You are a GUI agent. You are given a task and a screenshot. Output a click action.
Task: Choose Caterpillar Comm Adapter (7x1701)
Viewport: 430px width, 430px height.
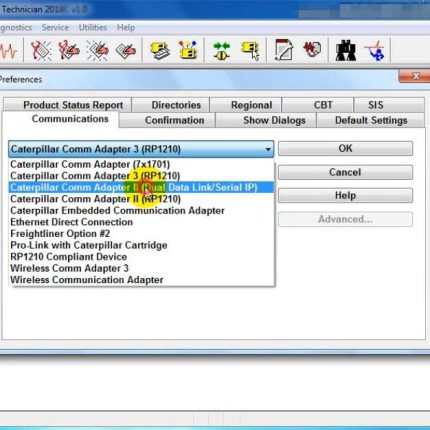pos(141,164)
